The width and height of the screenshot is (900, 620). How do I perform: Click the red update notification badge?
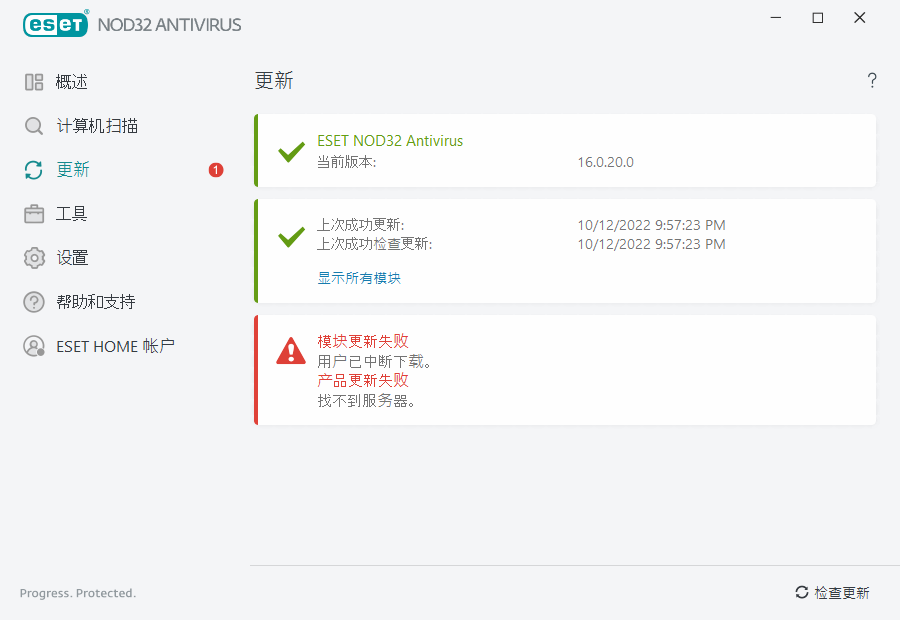[216, 170]
